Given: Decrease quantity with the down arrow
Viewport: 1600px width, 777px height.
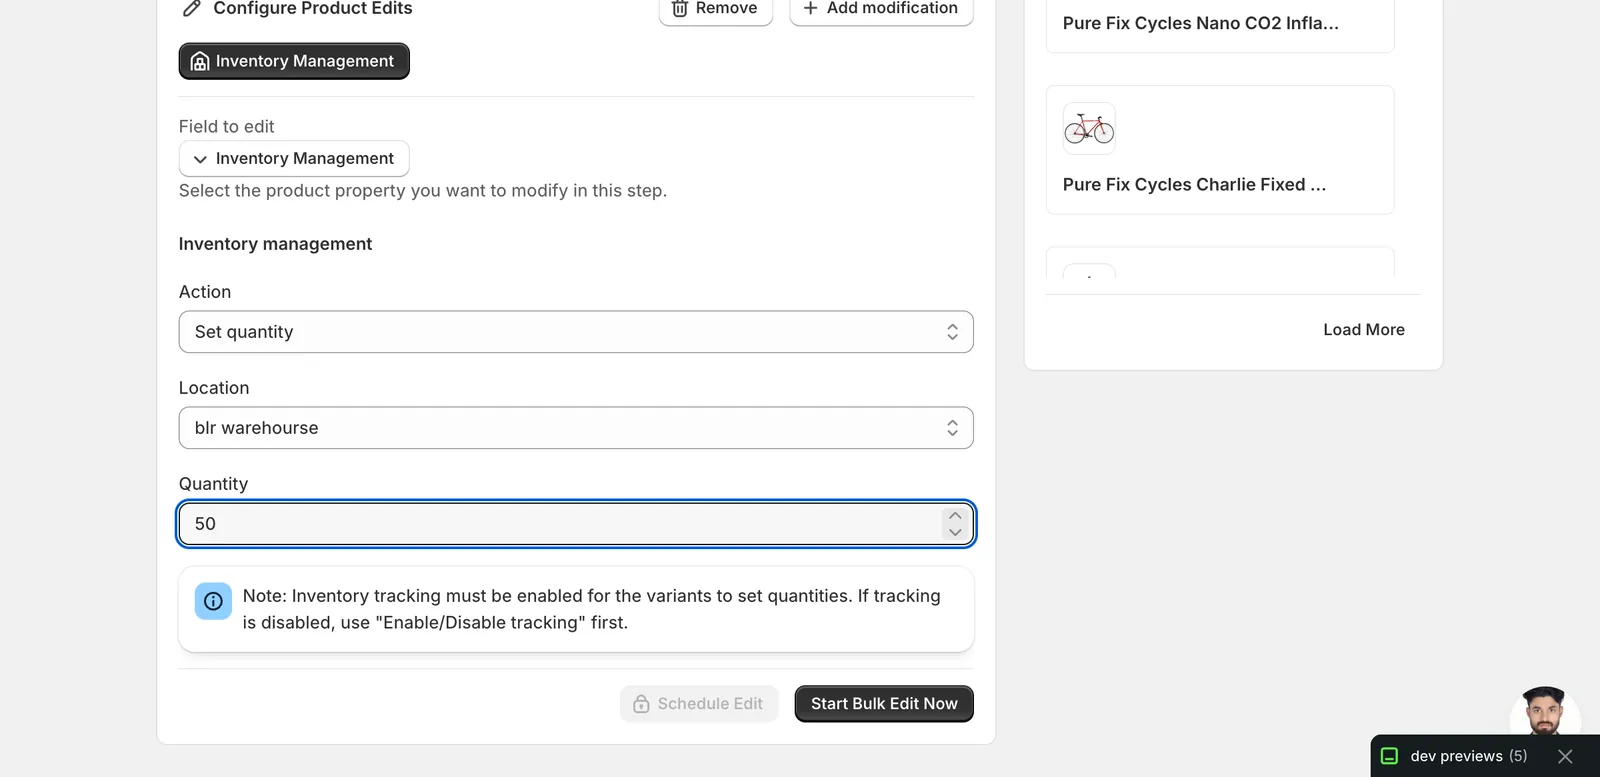Looking at the screenshot, I should point(955,532).
